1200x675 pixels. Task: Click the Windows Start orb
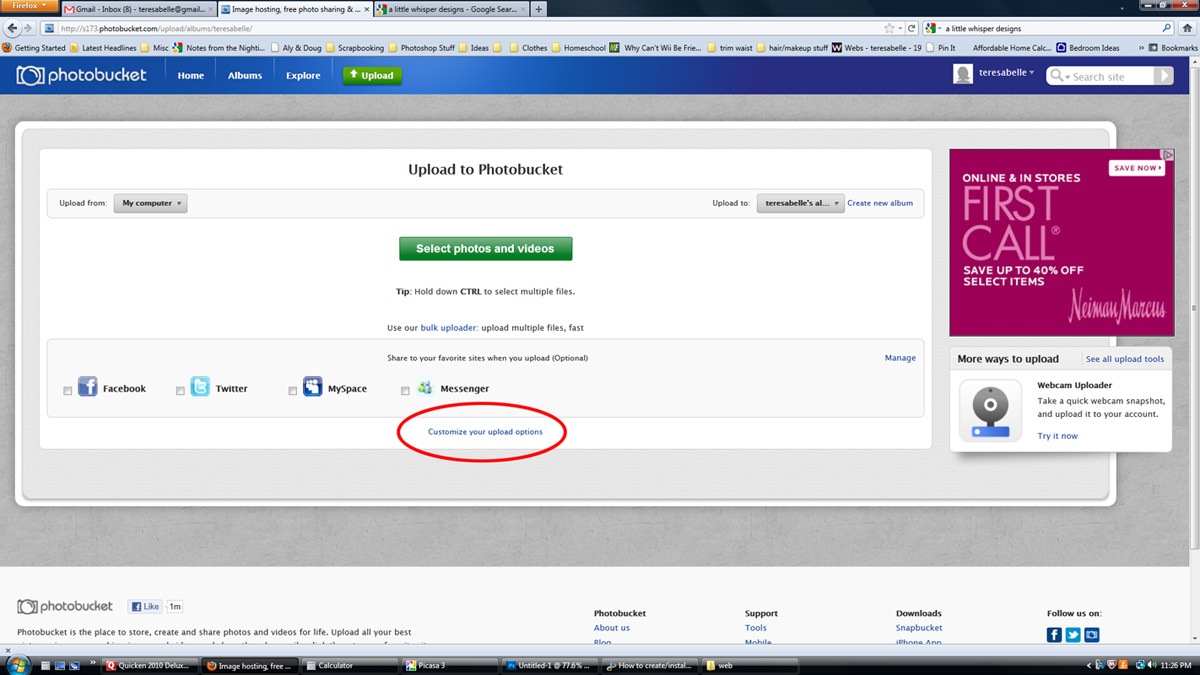20,665
